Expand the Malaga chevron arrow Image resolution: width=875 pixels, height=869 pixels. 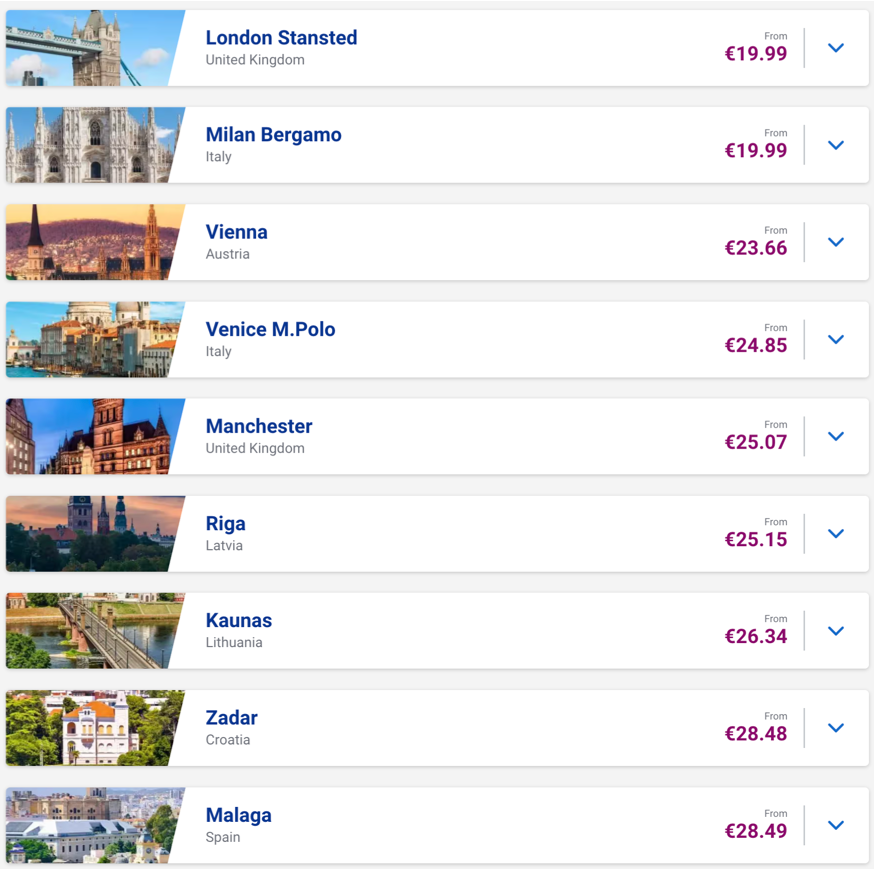pyautogui.click(x=836, y=825)
